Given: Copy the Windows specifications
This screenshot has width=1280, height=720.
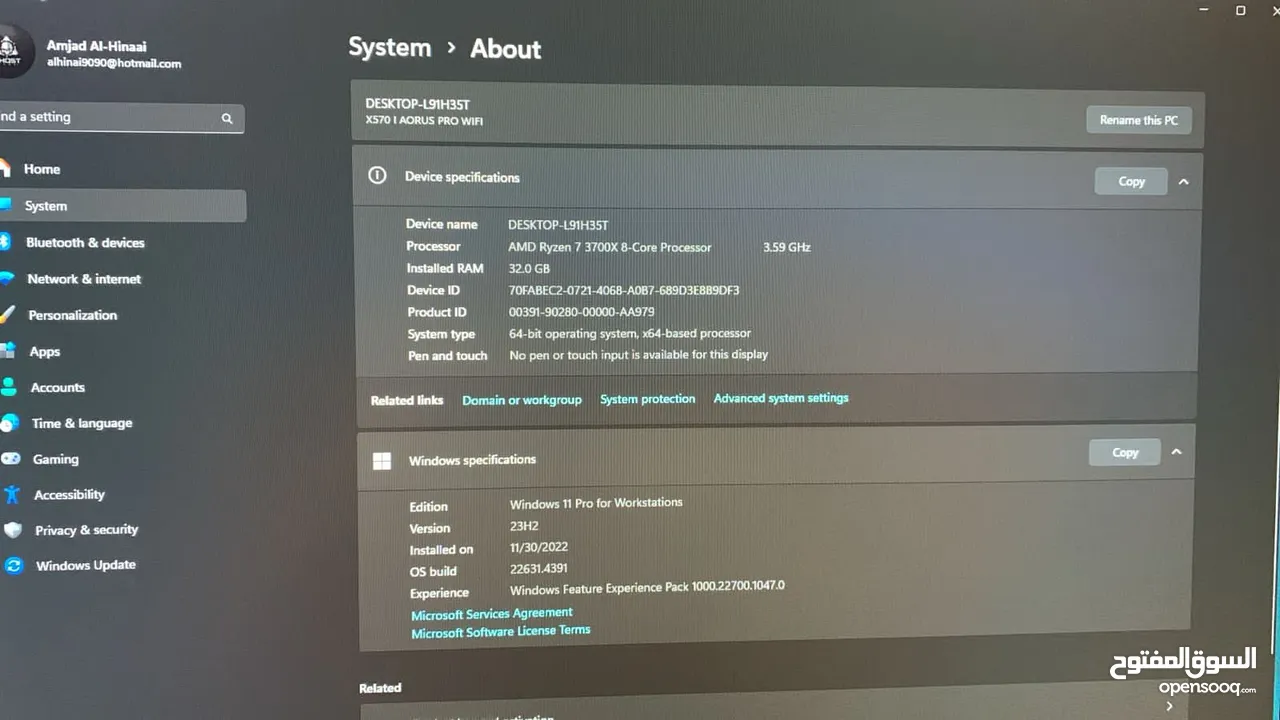Looking at the screenshot, I should [1125, 452].
